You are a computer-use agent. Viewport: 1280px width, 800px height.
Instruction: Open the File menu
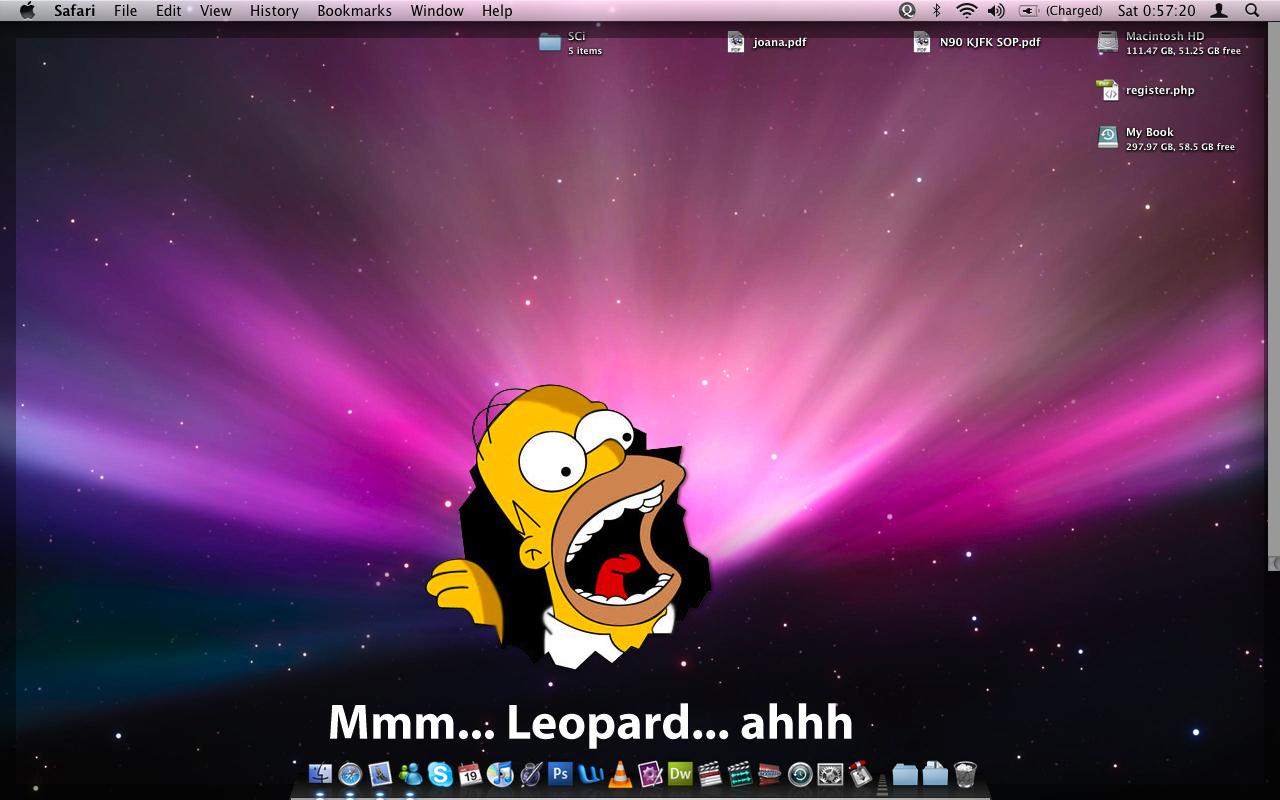[125, 11]
